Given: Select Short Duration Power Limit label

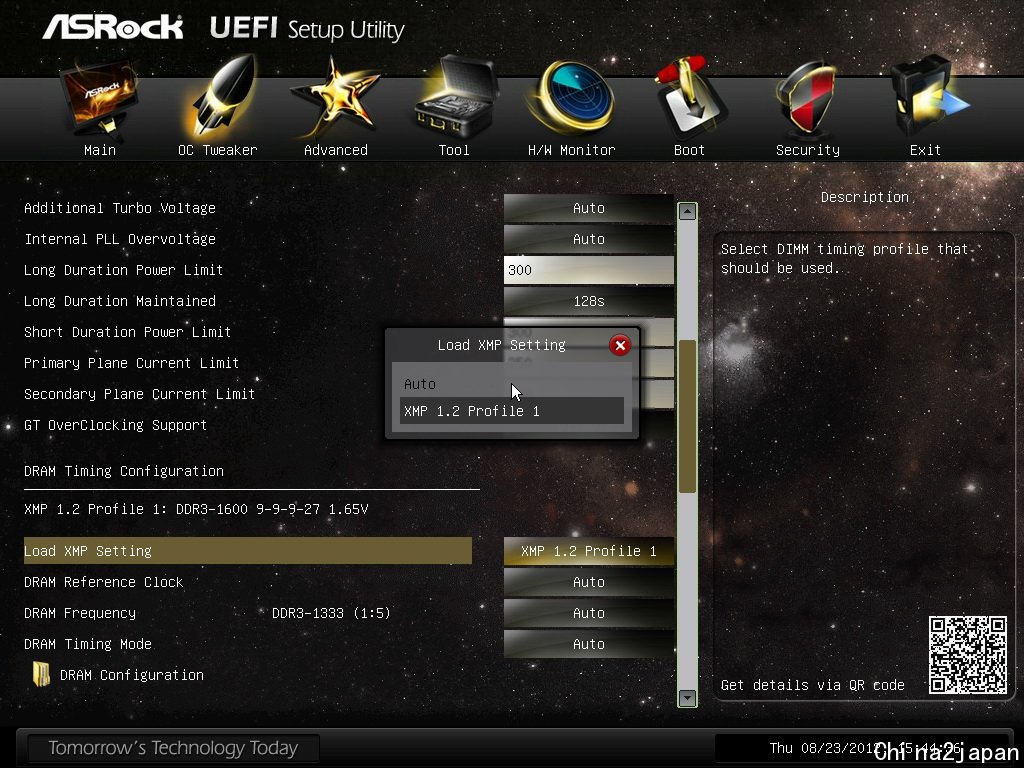Looking at the screenshot, I should tap(127, 332).
